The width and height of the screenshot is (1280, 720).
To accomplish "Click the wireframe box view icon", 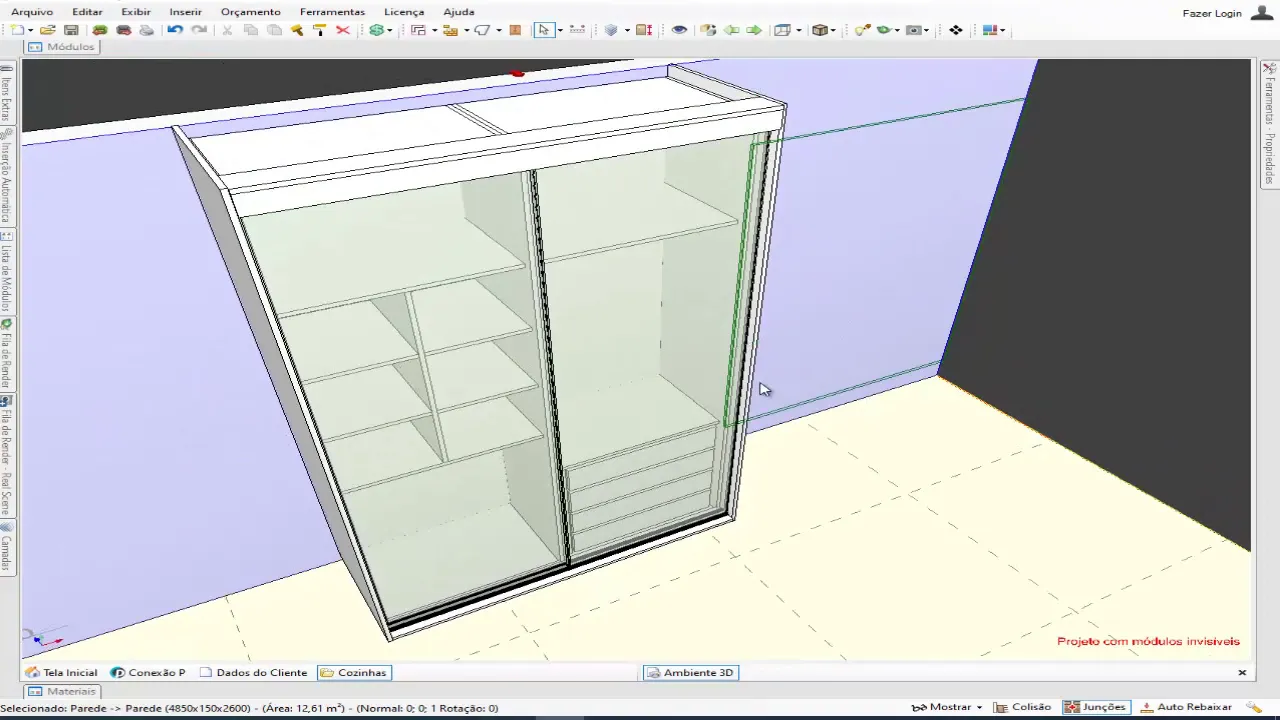I will point(782,30).
